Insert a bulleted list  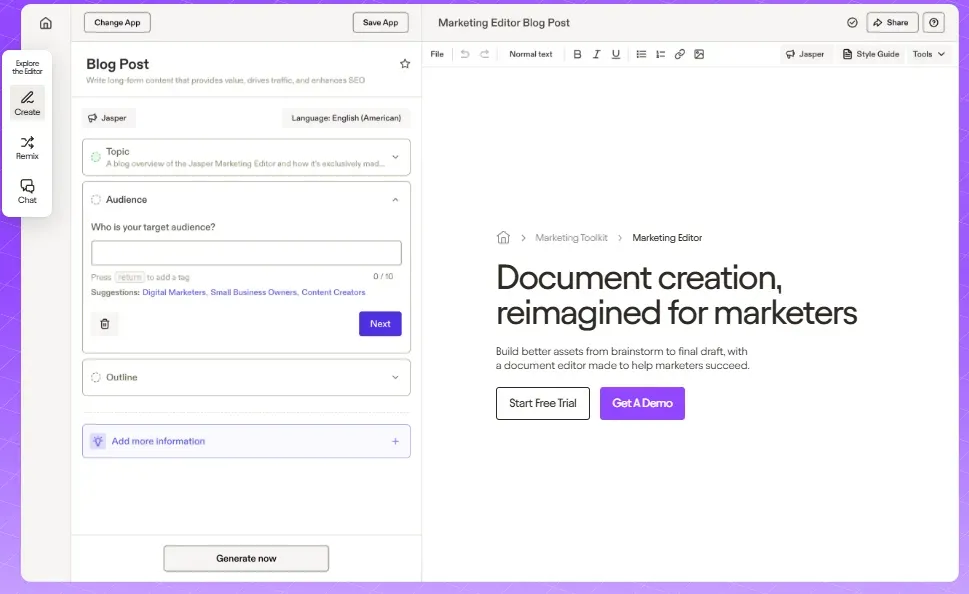tap(641, 54)
